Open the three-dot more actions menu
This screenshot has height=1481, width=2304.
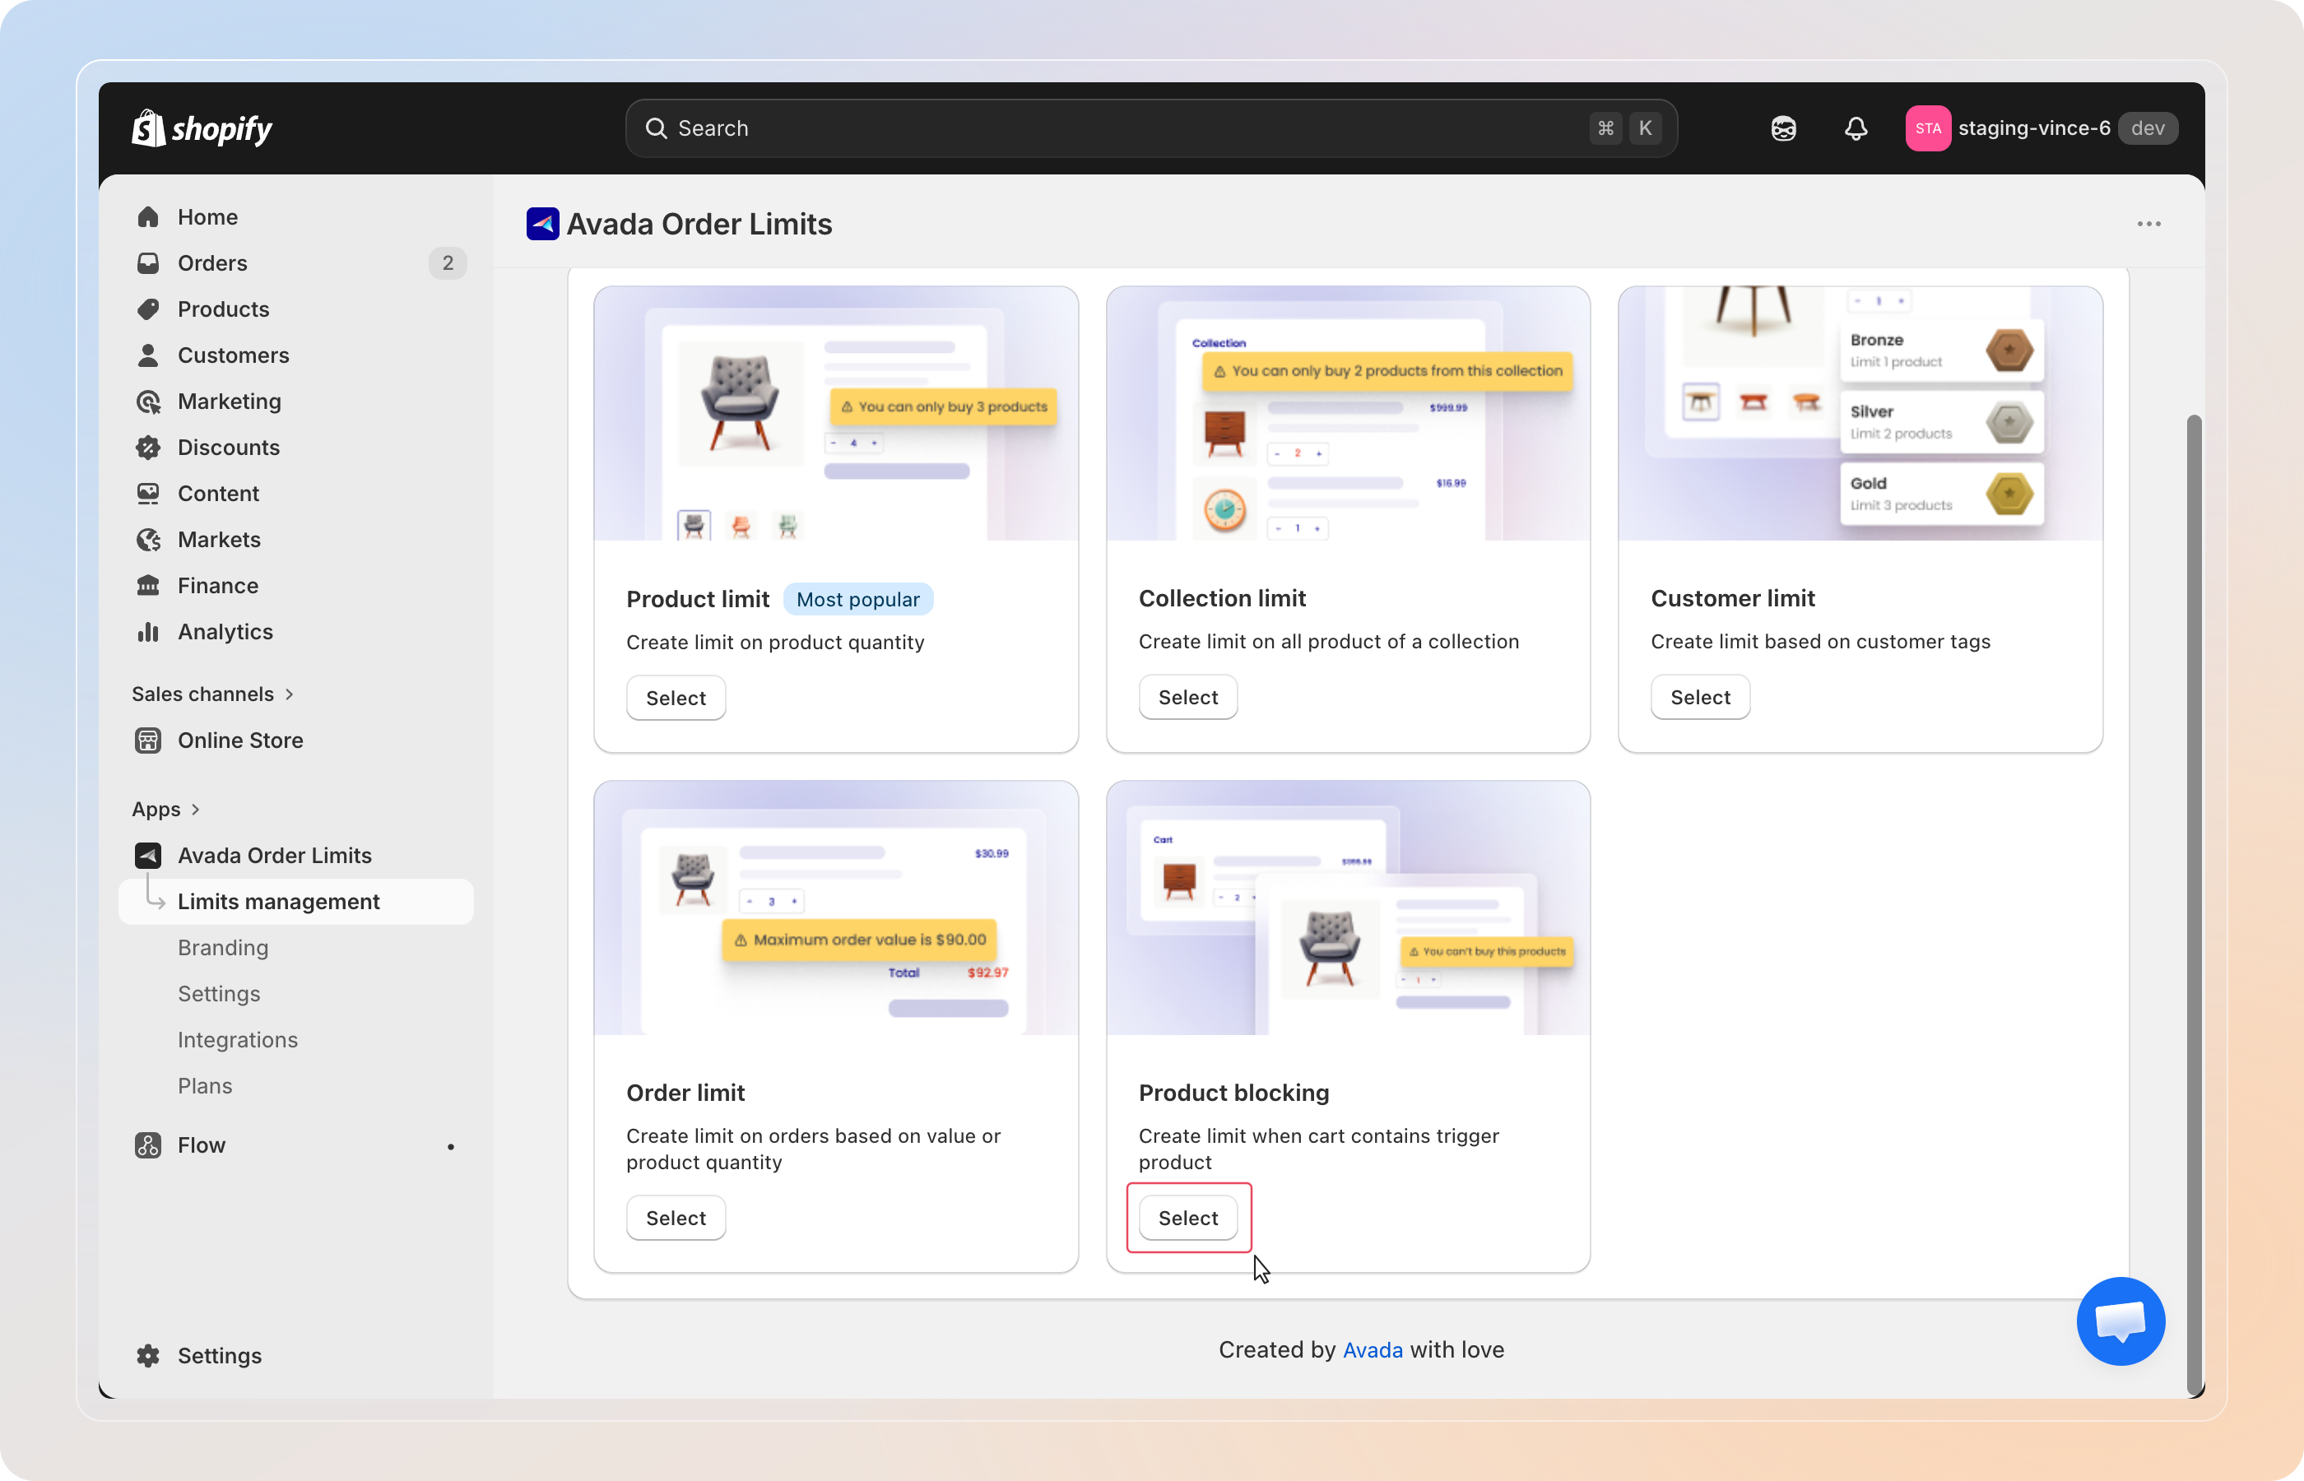pos(2149,224)
